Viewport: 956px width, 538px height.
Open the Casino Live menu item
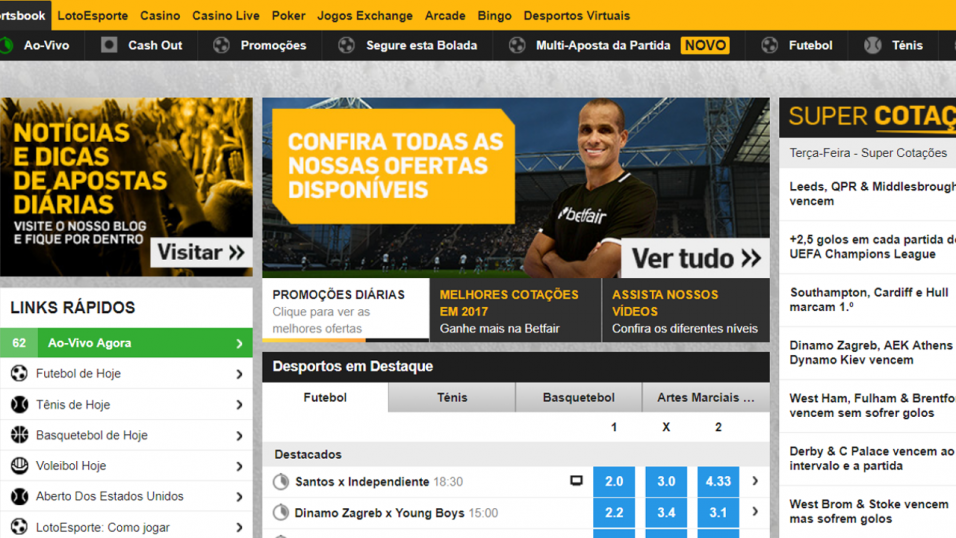tap(226, 15)
